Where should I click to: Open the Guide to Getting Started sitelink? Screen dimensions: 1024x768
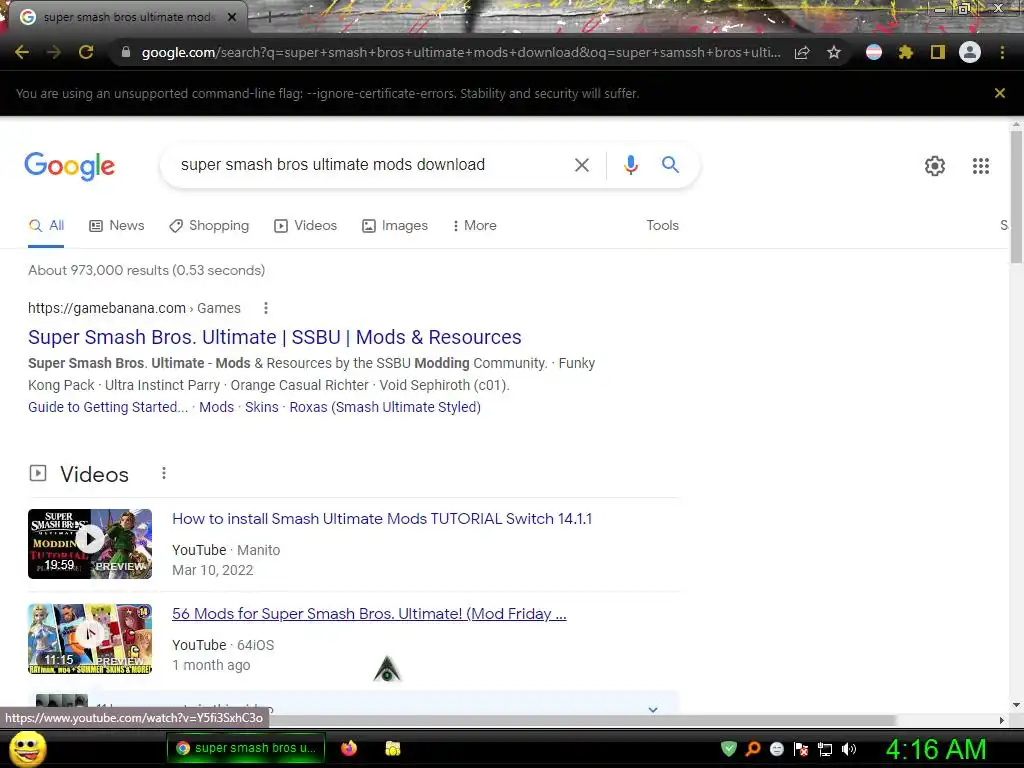coord(108,407)
